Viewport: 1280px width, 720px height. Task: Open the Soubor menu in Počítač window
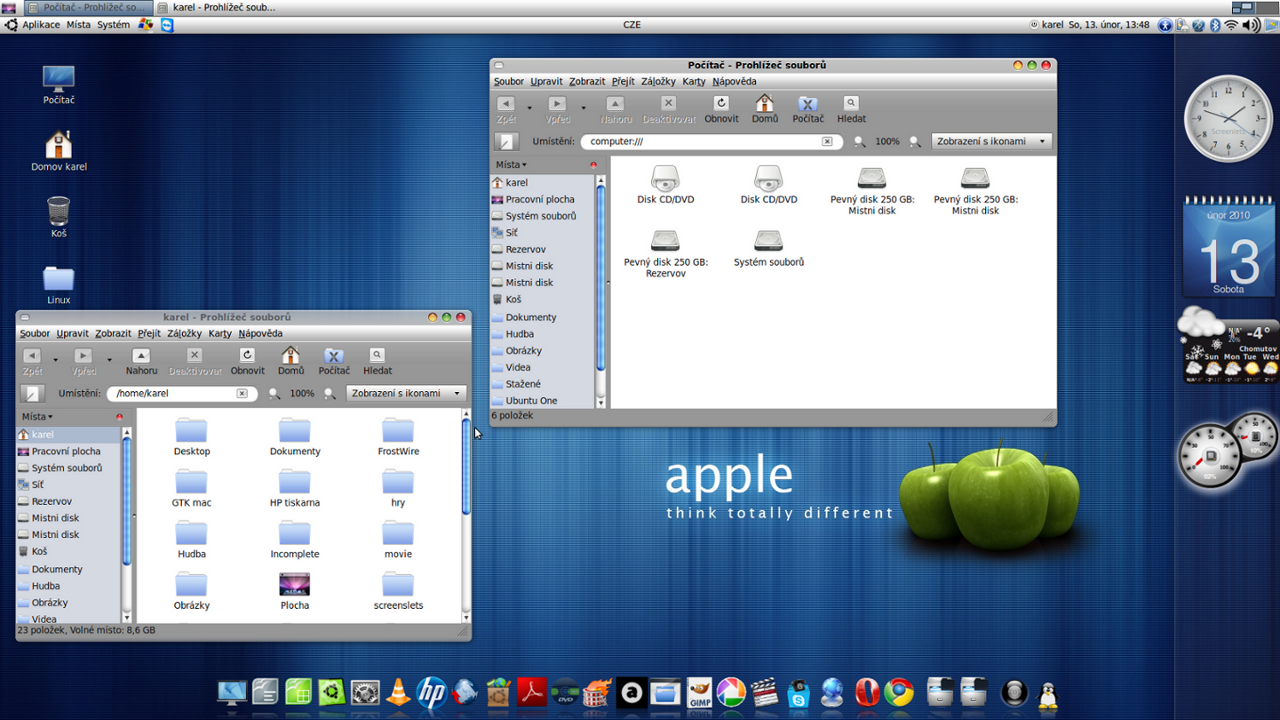[509, 82]
